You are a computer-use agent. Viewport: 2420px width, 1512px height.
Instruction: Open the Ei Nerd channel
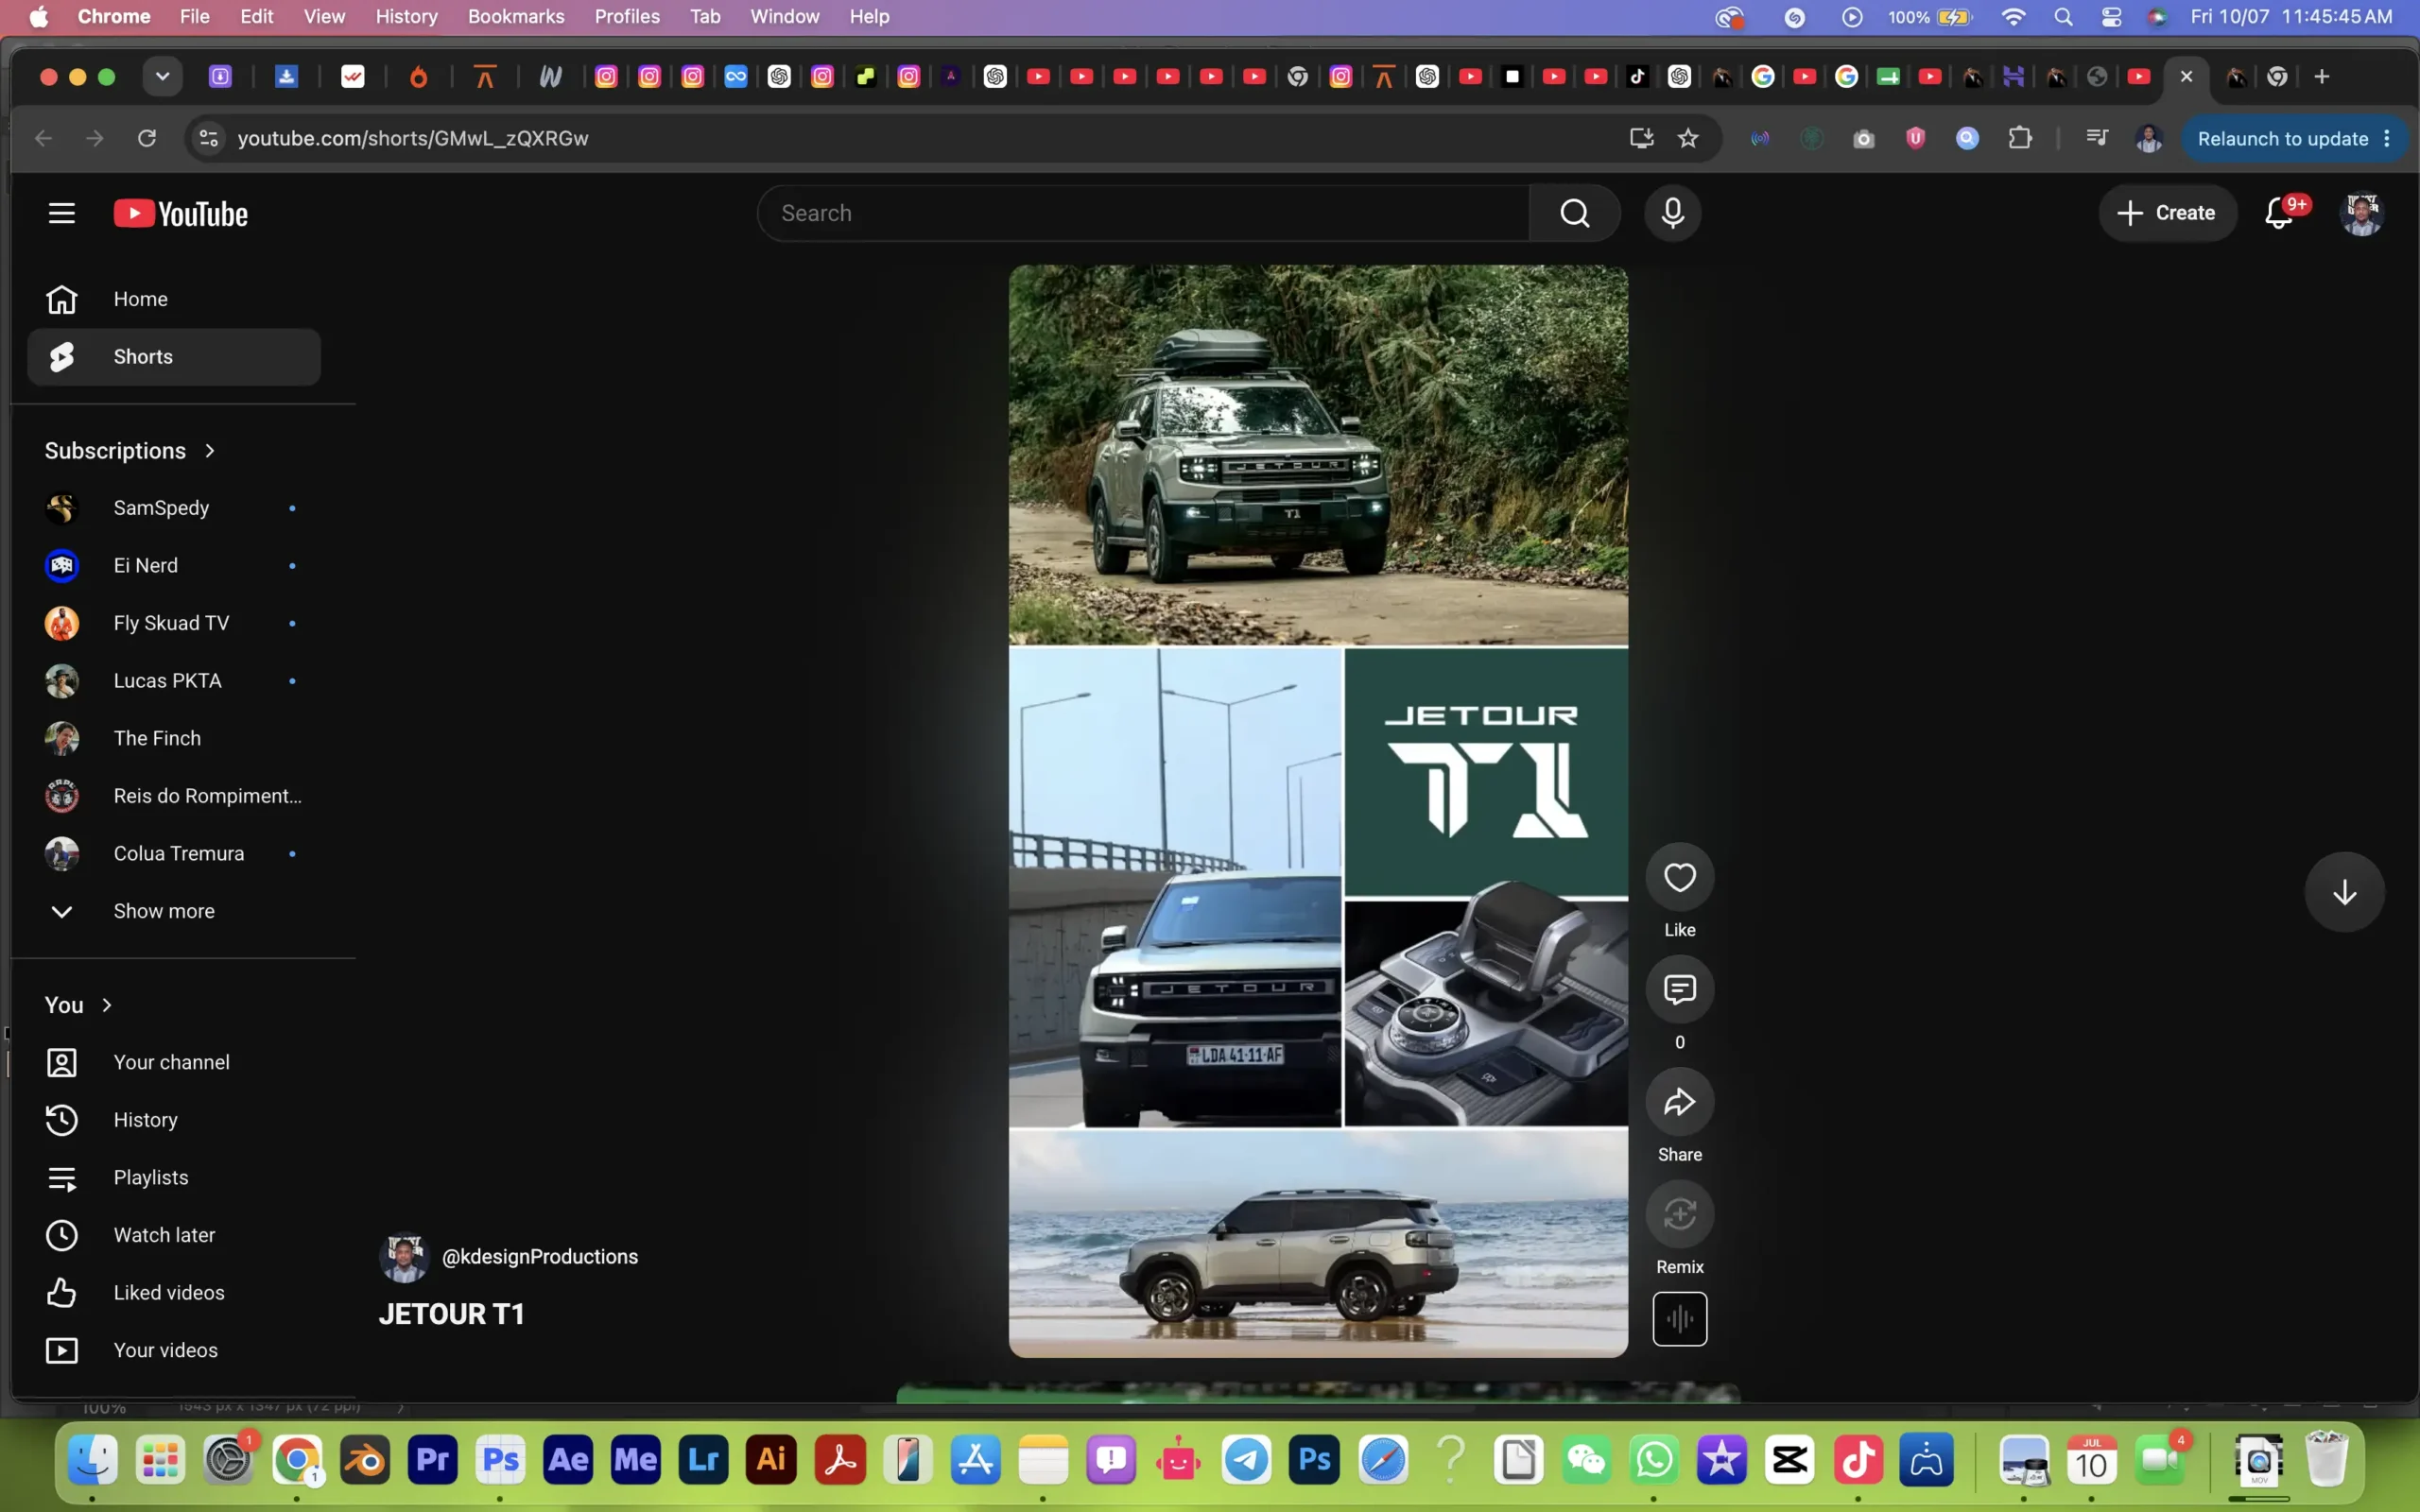pyautogui.click(x=174, y=566)
